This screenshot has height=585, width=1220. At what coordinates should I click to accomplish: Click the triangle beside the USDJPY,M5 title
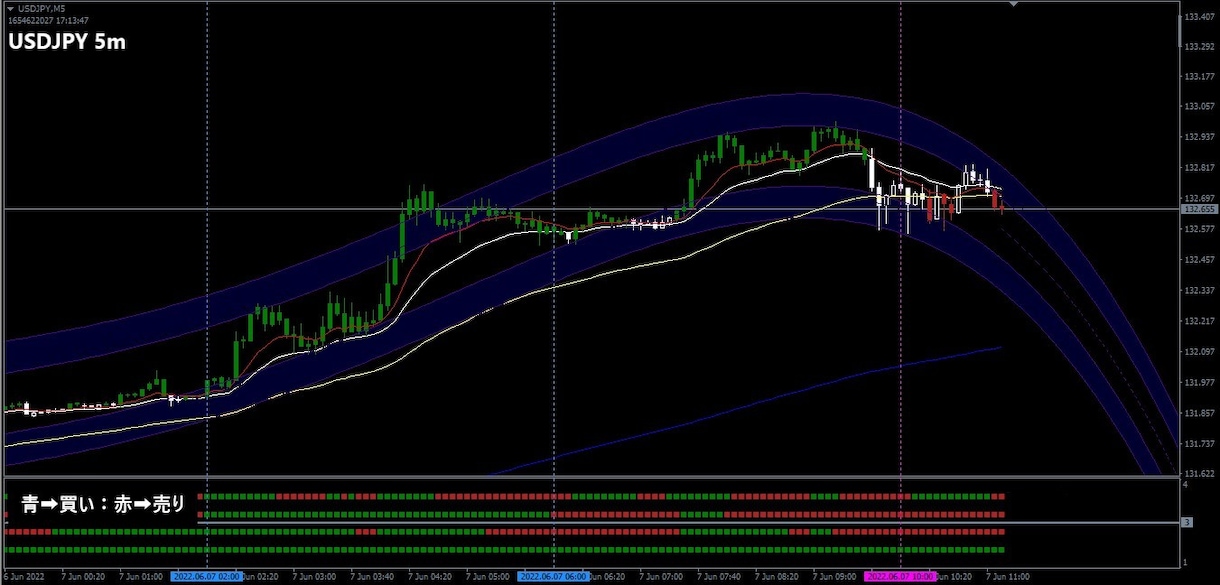point(10,9)
